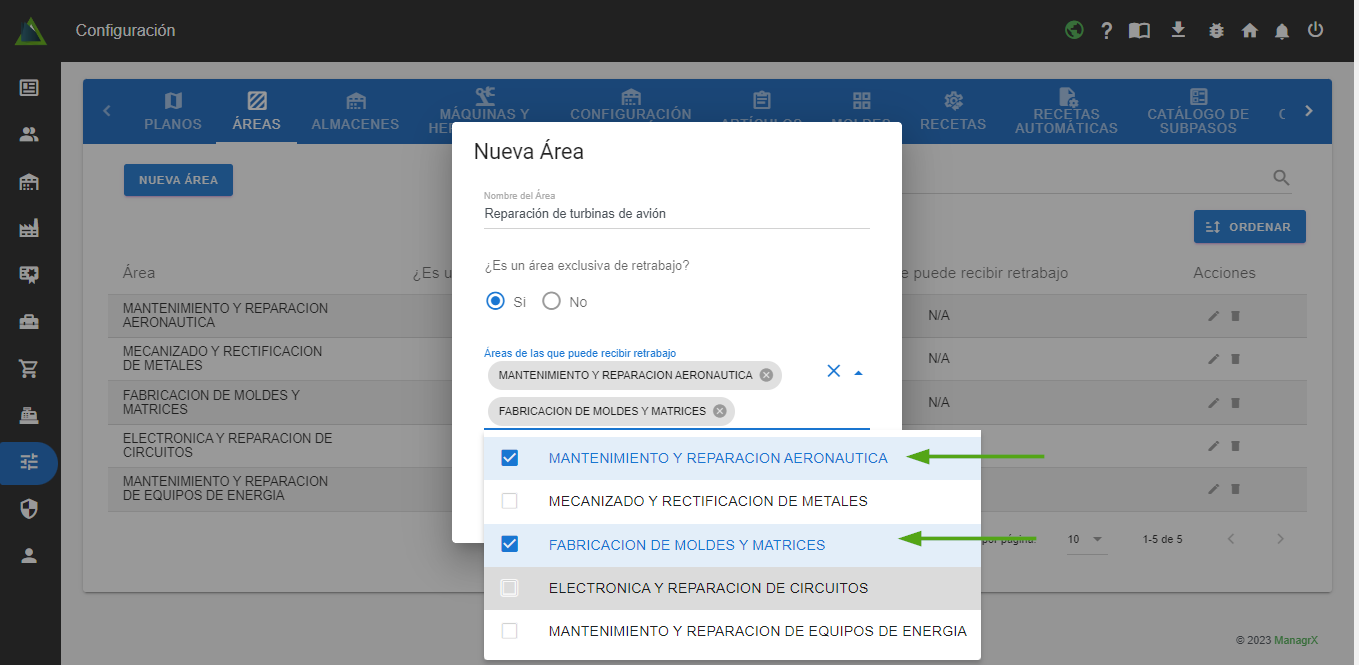Viewport: 1359px width, 665px height.
Task: Open the notifications bell icon
Action: click(x=1282, y=31)
